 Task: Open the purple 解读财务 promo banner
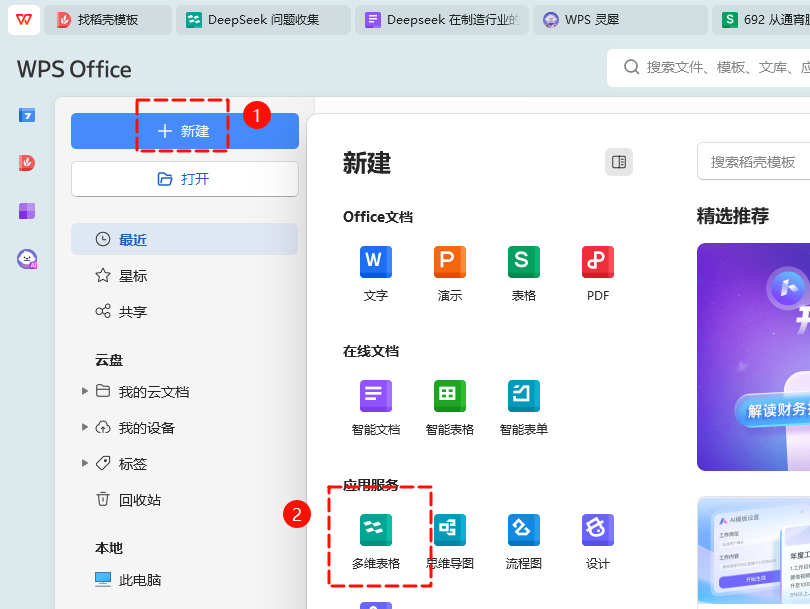pyautogui.click(x=754, y=357)
